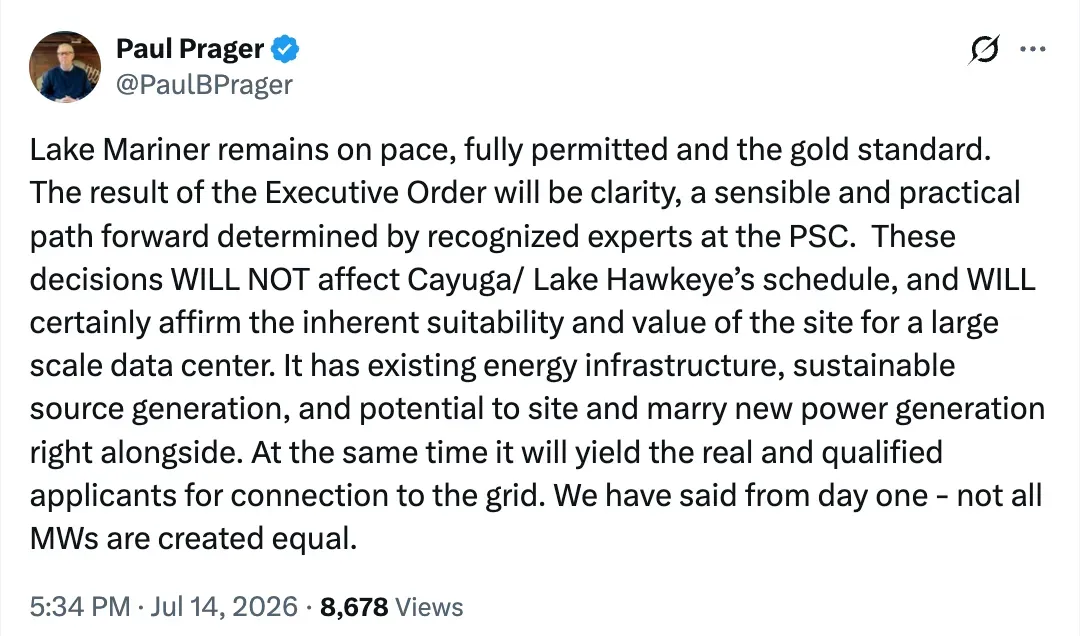Click 'Cayuga/' in the tweet body
The image size is (1080, 636).
(465, 280)
